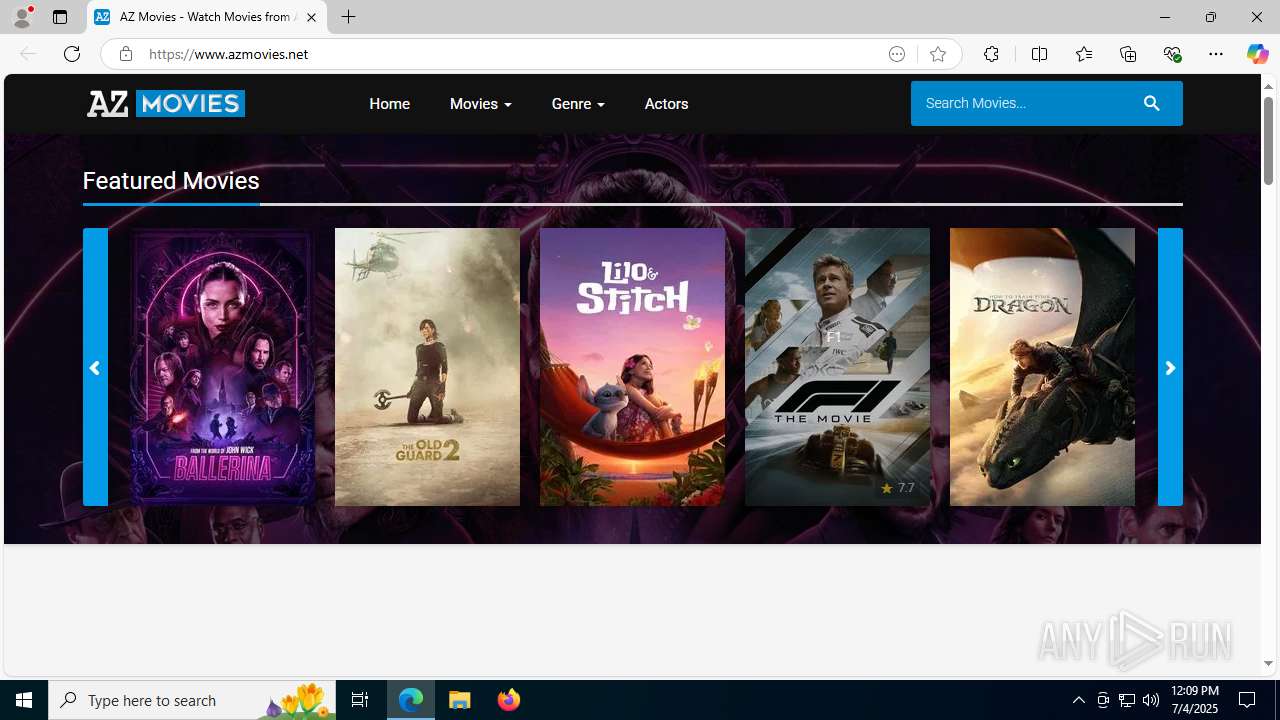Expand the Movies dropdown menu

[x=481, y=104]
